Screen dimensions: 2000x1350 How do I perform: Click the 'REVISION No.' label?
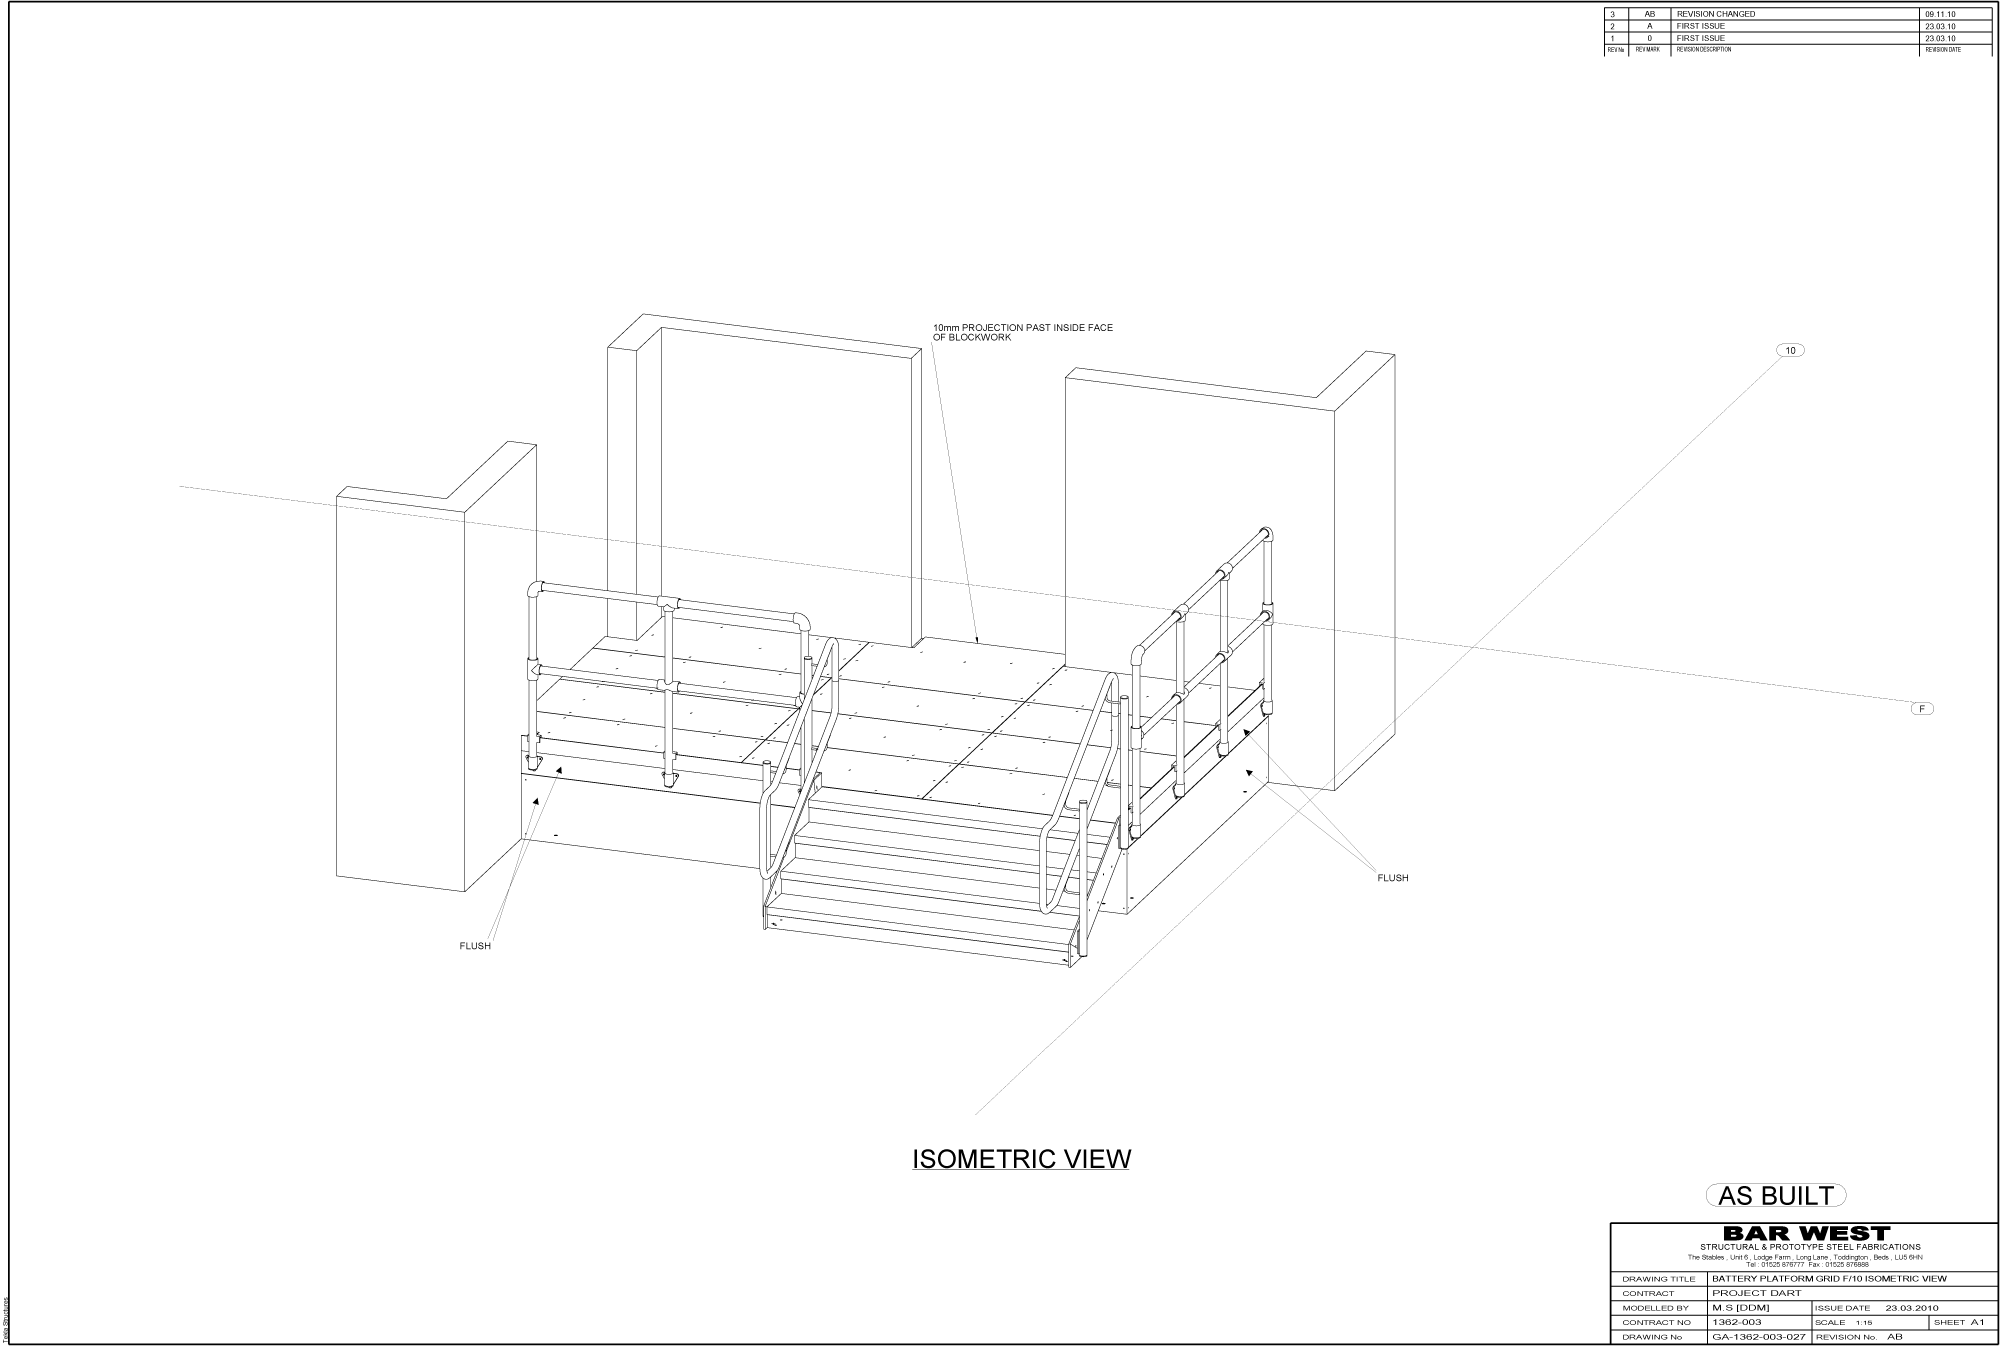pos(1846,1337)
